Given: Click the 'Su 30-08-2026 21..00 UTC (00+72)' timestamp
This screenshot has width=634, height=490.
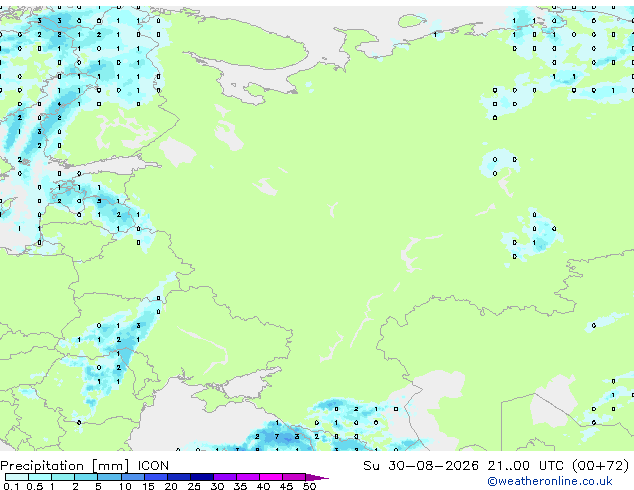Looking at the screenshot, I should 496,466.
